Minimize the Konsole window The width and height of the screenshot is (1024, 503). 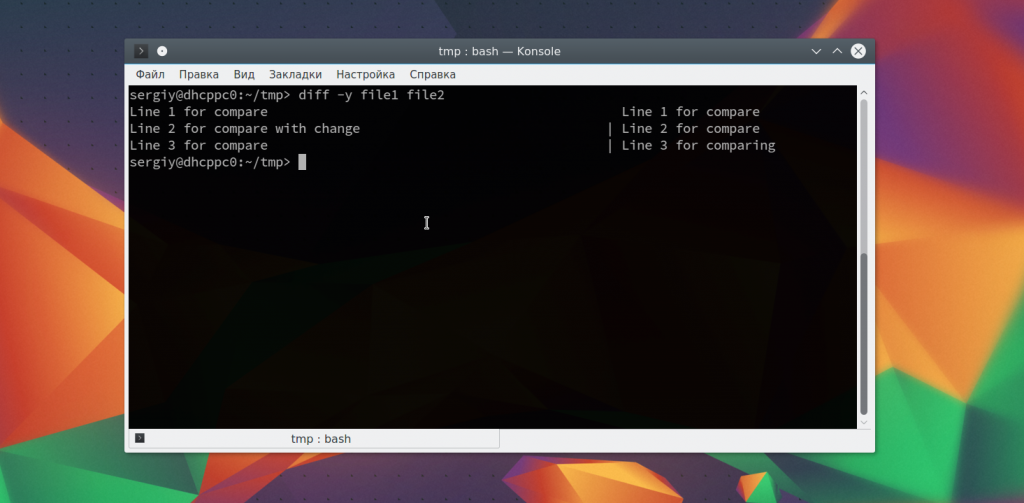(x=816, y=51)
